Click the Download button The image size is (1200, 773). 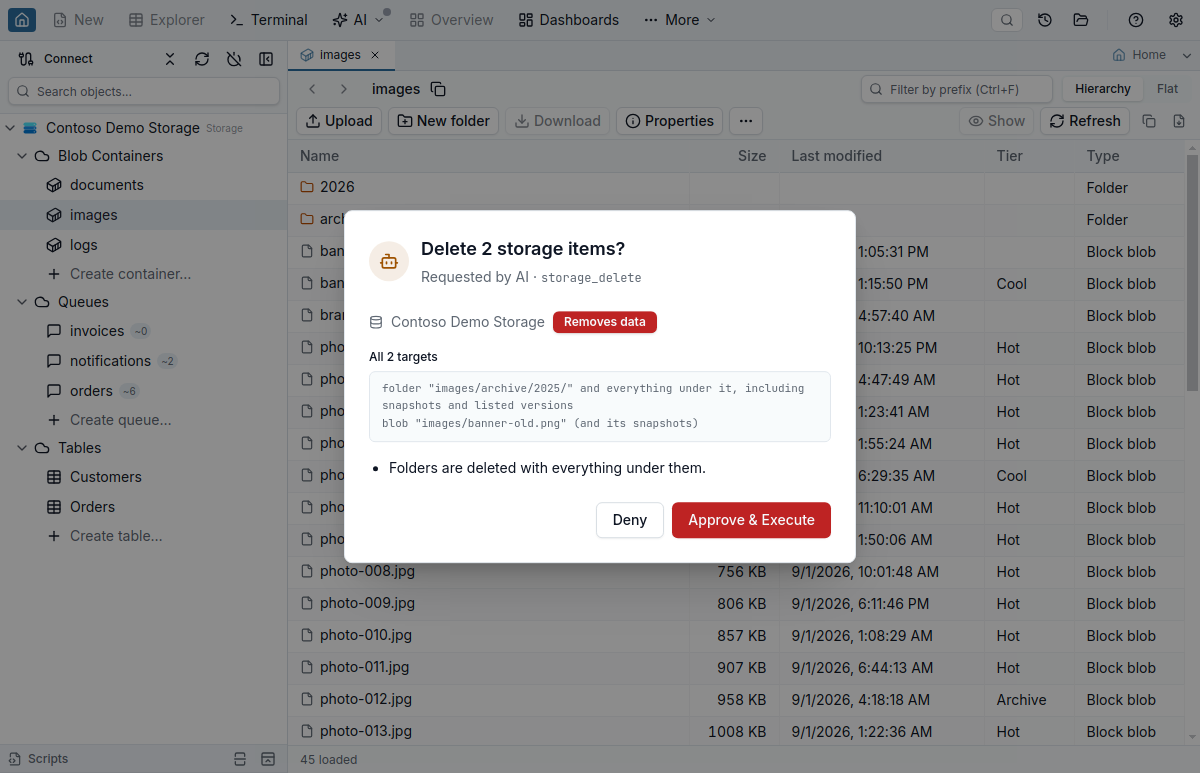(x=558, y=121)
